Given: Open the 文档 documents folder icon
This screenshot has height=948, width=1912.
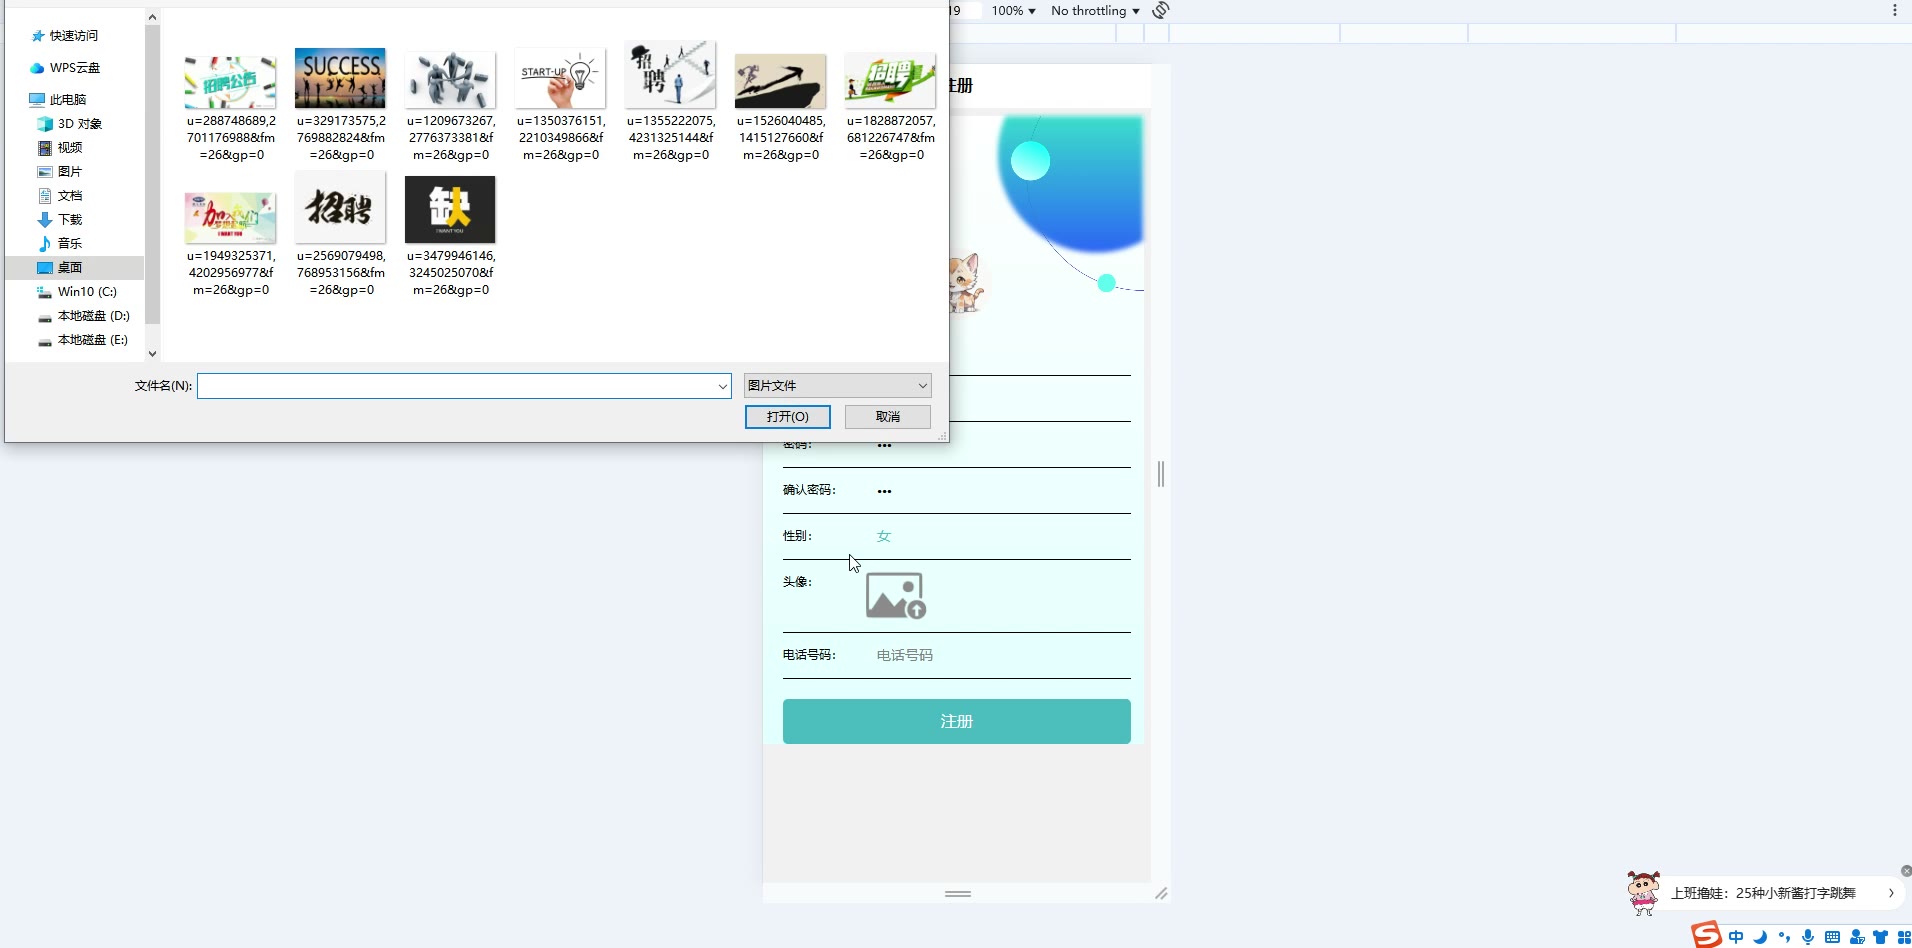Looking at the screenshot, I should pos(45,196).
